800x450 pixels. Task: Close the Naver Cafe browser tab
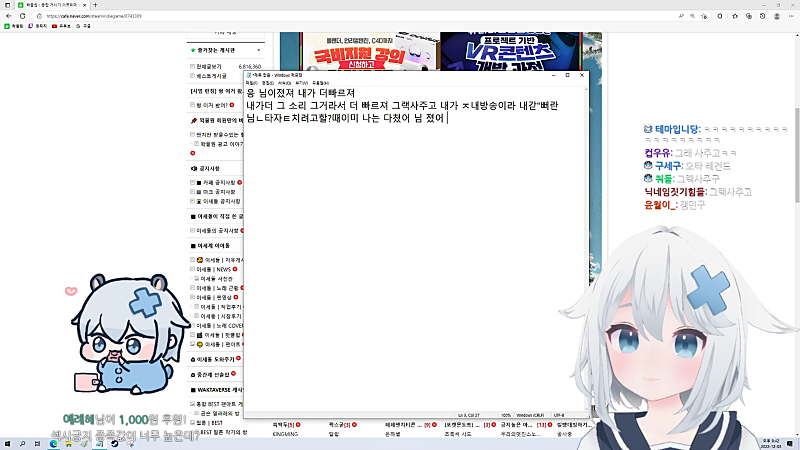pos(85,5)
